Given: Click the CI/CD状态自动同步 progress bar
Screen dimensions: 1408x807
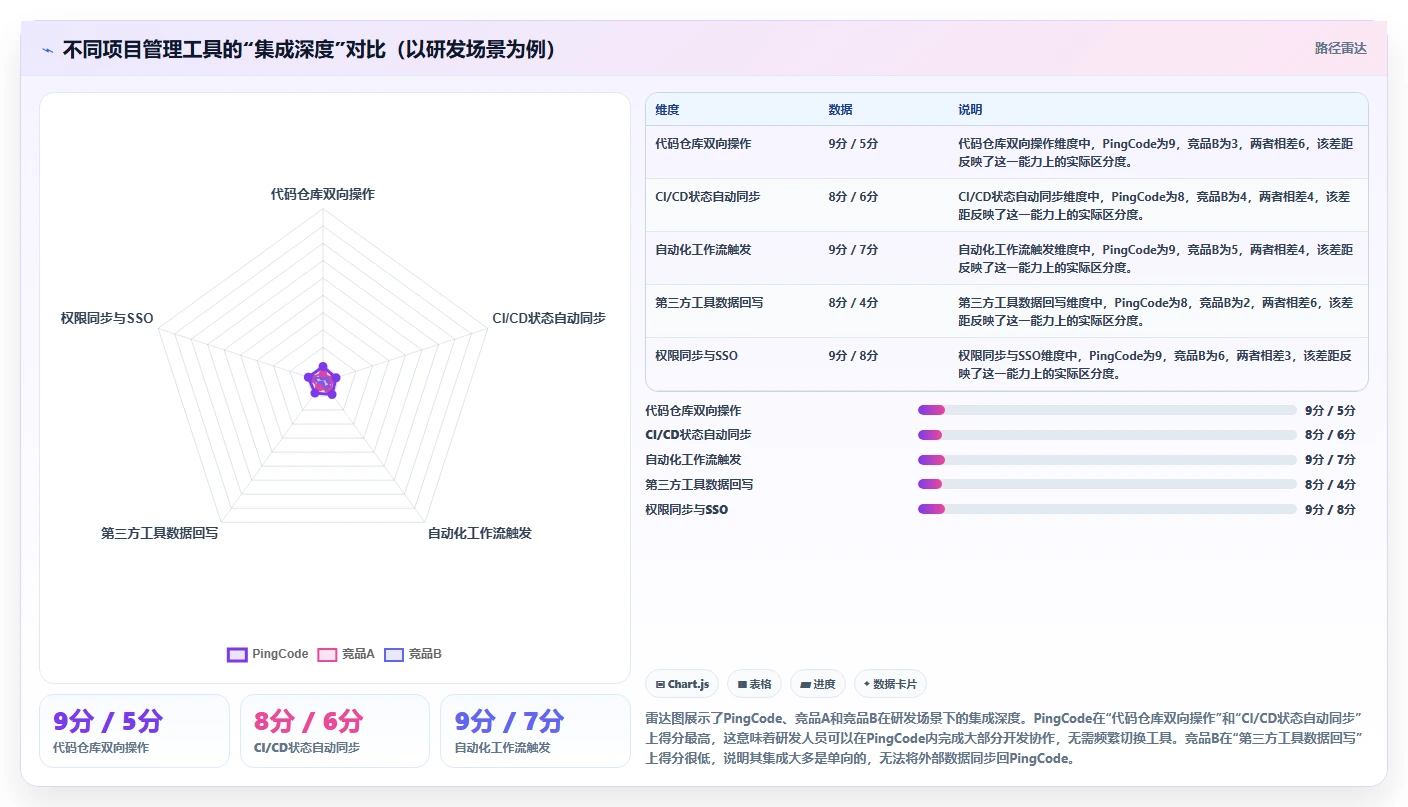Looking at the screenshot, I should click(1107, 435).
